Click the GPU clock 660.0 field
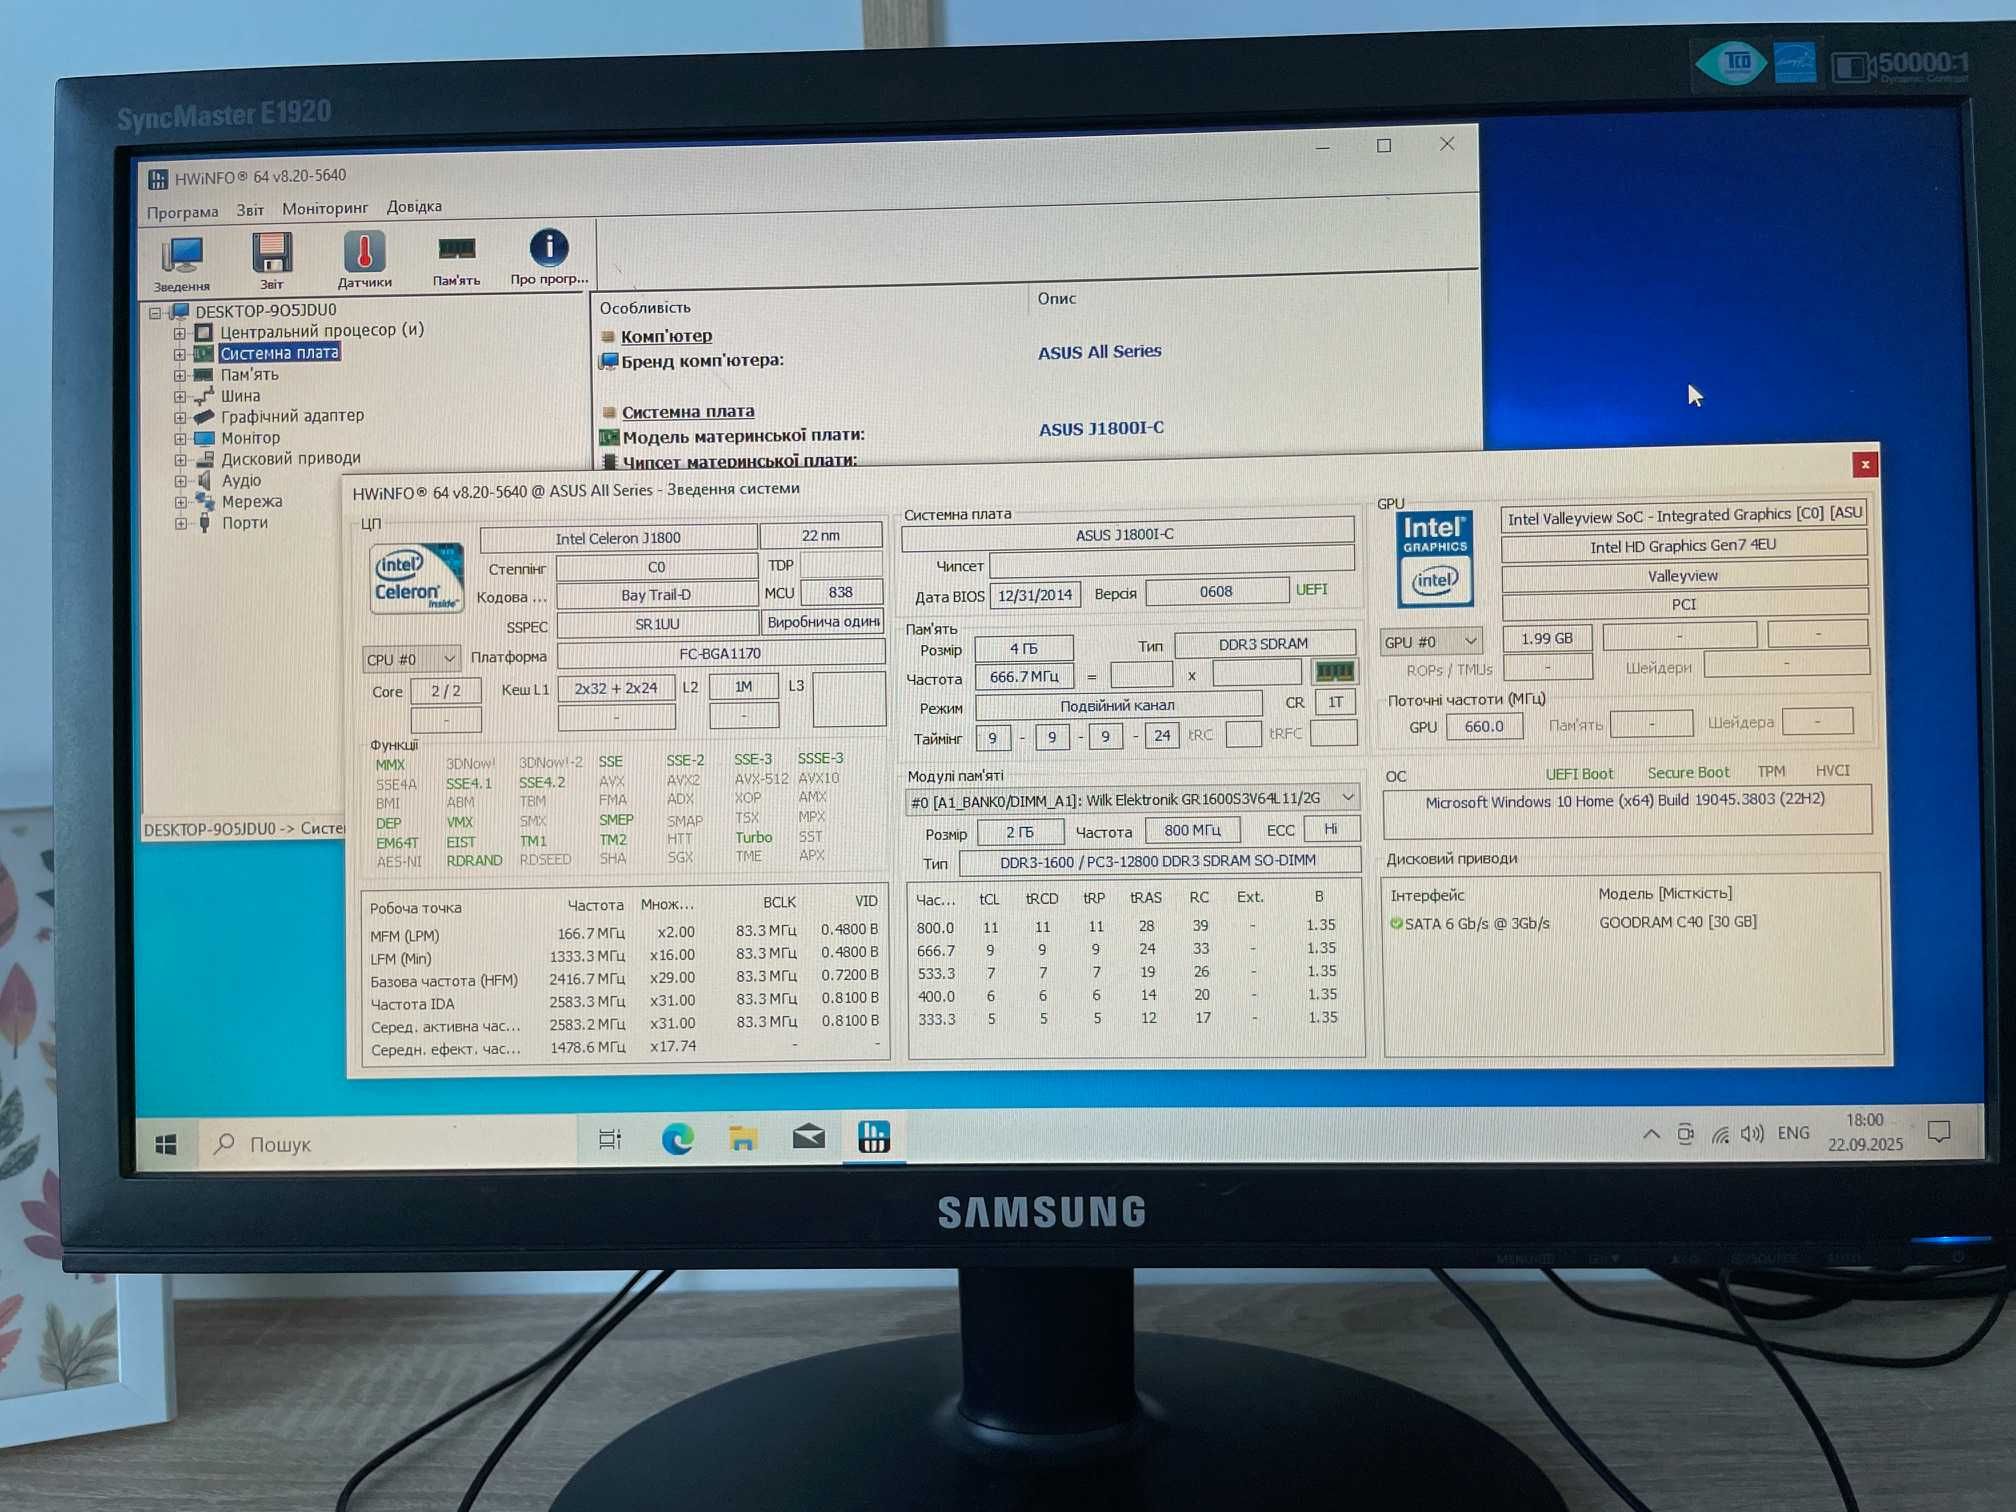The height and width of the screenshot is (1512, 2016). pyautogui.click(x=1484, y=726)
